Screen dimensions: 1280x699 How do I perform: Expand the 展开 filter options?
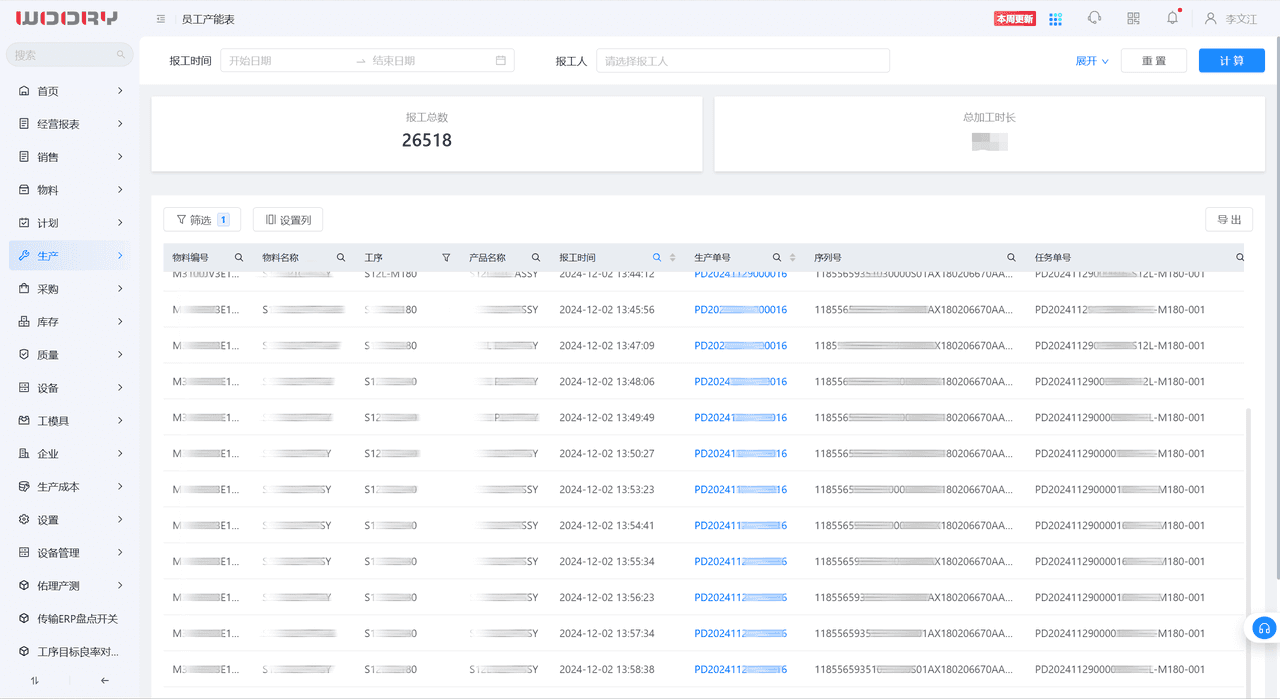click(1092, 61)
